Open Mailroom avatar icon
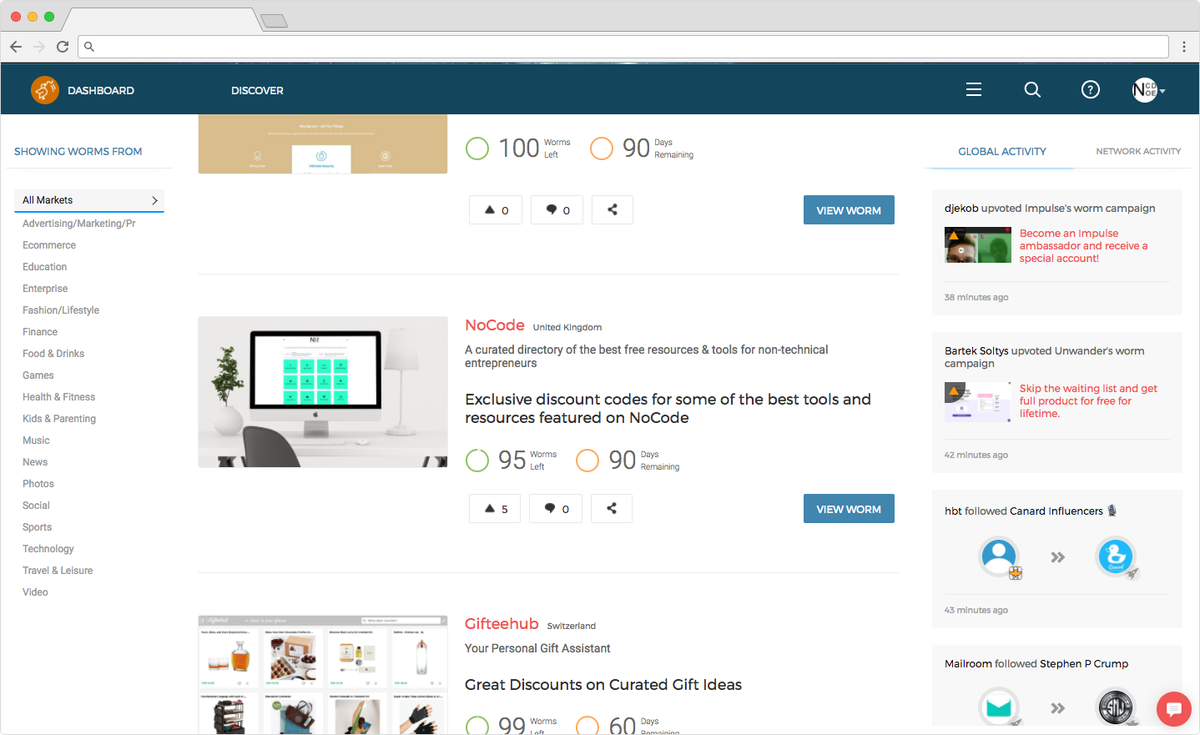This screenshot has width=1200, height=735. tap(999, 707)
